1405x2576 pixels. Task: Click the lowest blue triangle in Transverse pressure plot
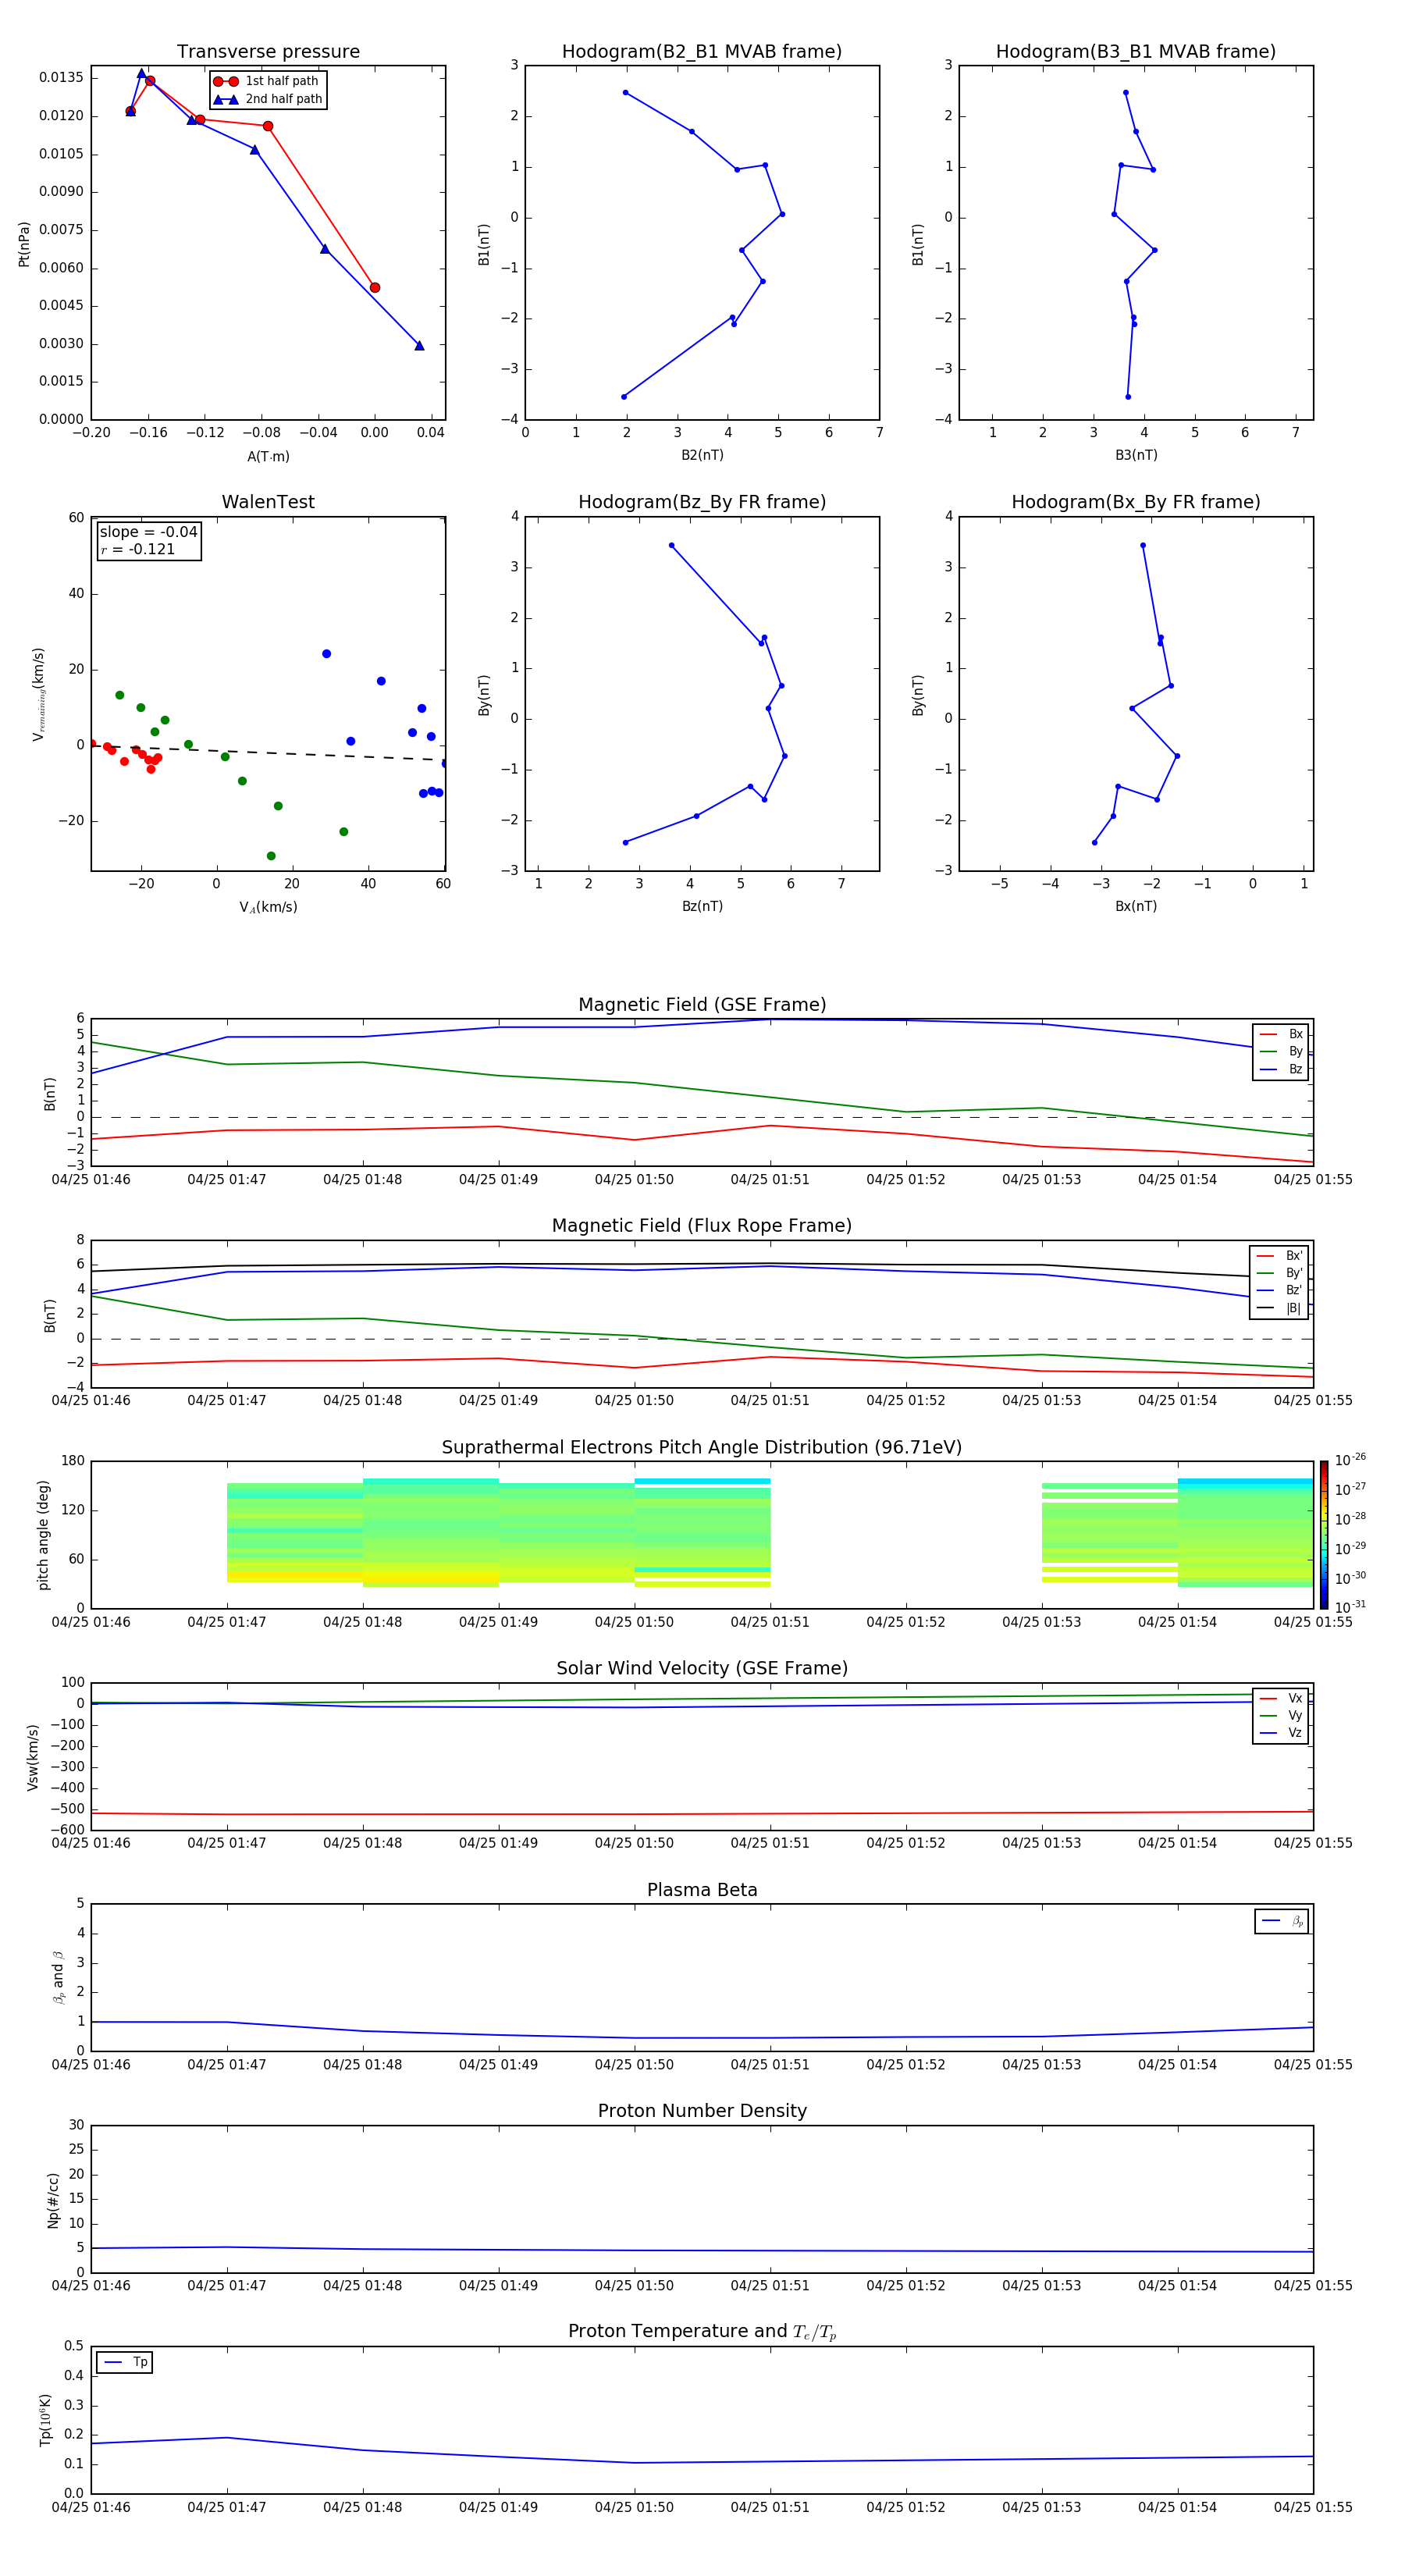[419, 345]
